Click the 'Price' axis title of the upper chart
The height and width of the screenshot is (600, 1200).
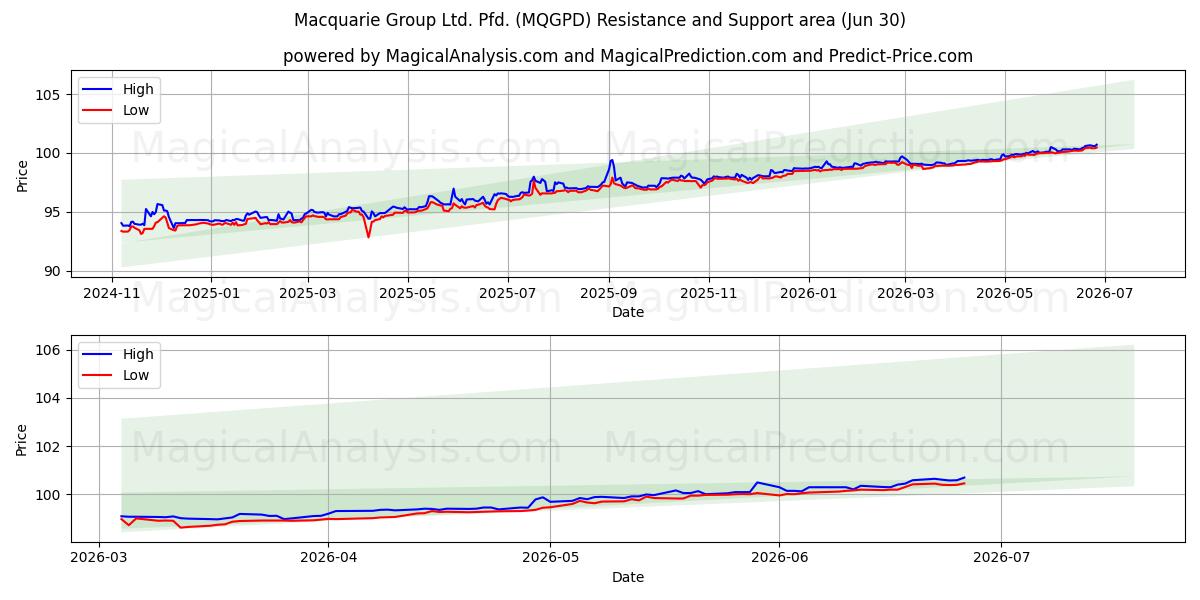click(x=22, y=177)
